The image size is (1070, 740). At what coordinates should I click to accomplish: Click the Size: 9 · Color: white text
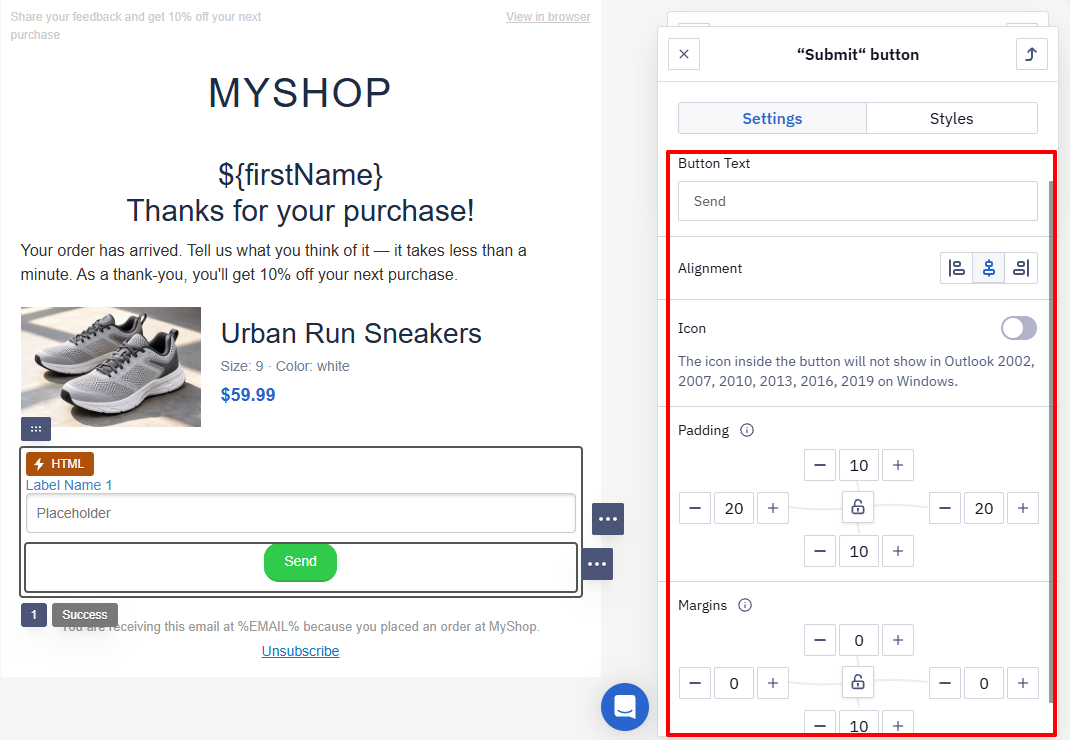[285, 366]
